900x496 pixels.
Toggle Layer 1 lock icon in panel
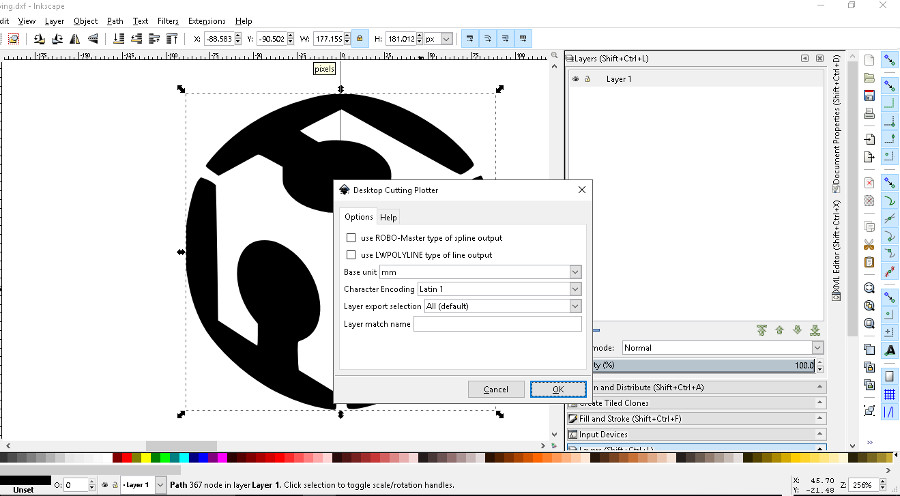coord(588,79)
